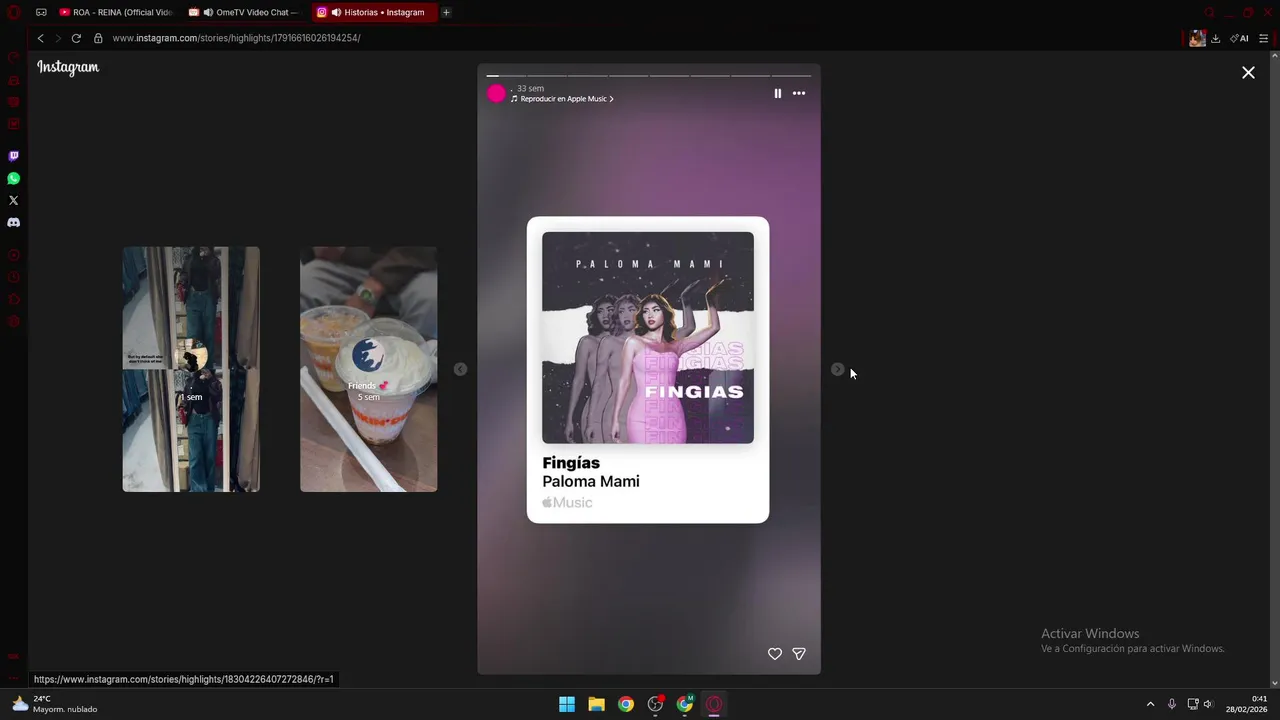Open the taskbar volume control

(1208, 704)
